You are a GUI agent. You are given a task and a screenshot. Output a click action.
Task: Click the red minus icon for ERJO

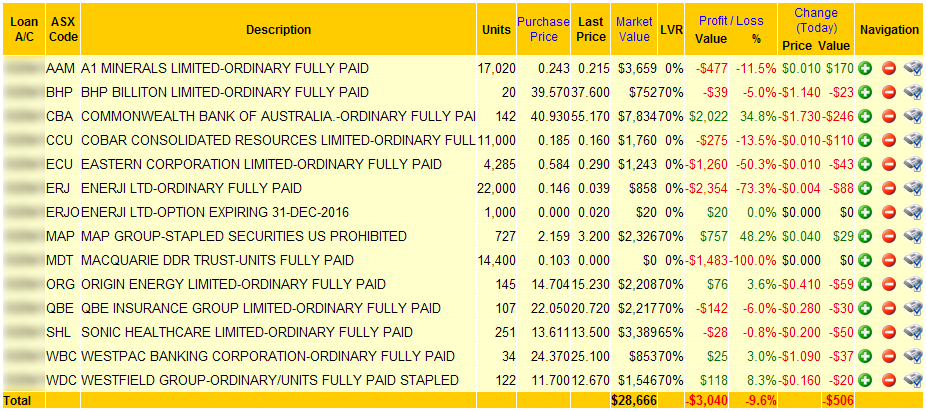pyautogui.click(x=889, y=212)
